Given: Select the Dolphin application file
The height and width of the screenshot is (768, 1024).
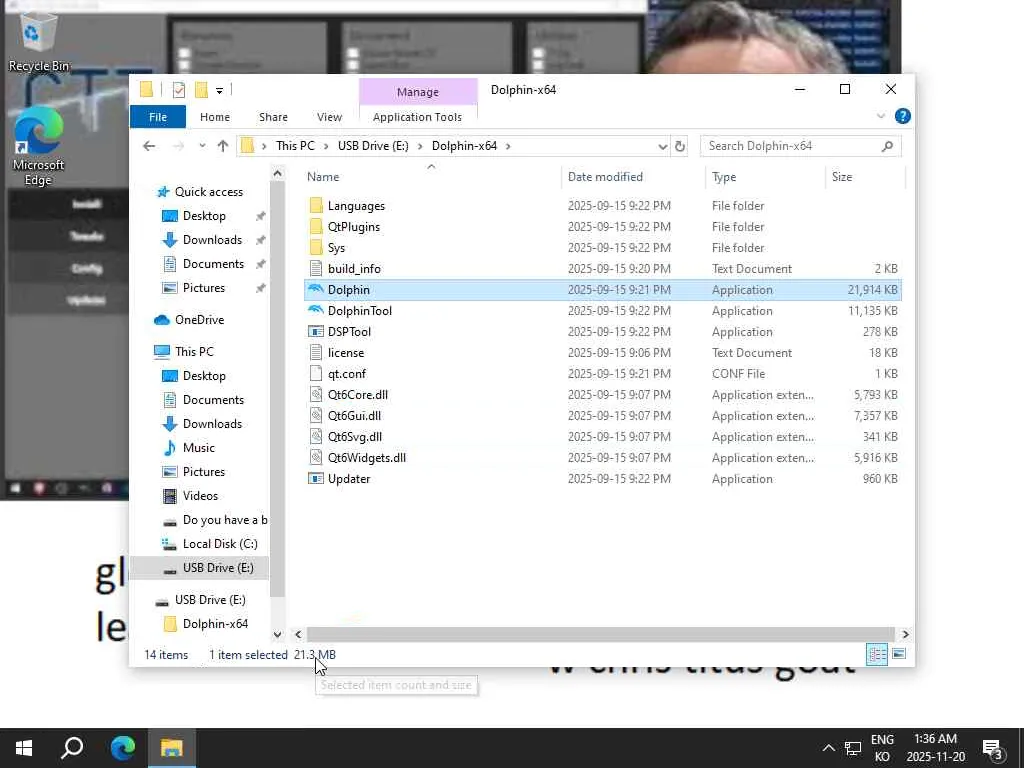Looking at the screenshot, I should tap(602, 289).
